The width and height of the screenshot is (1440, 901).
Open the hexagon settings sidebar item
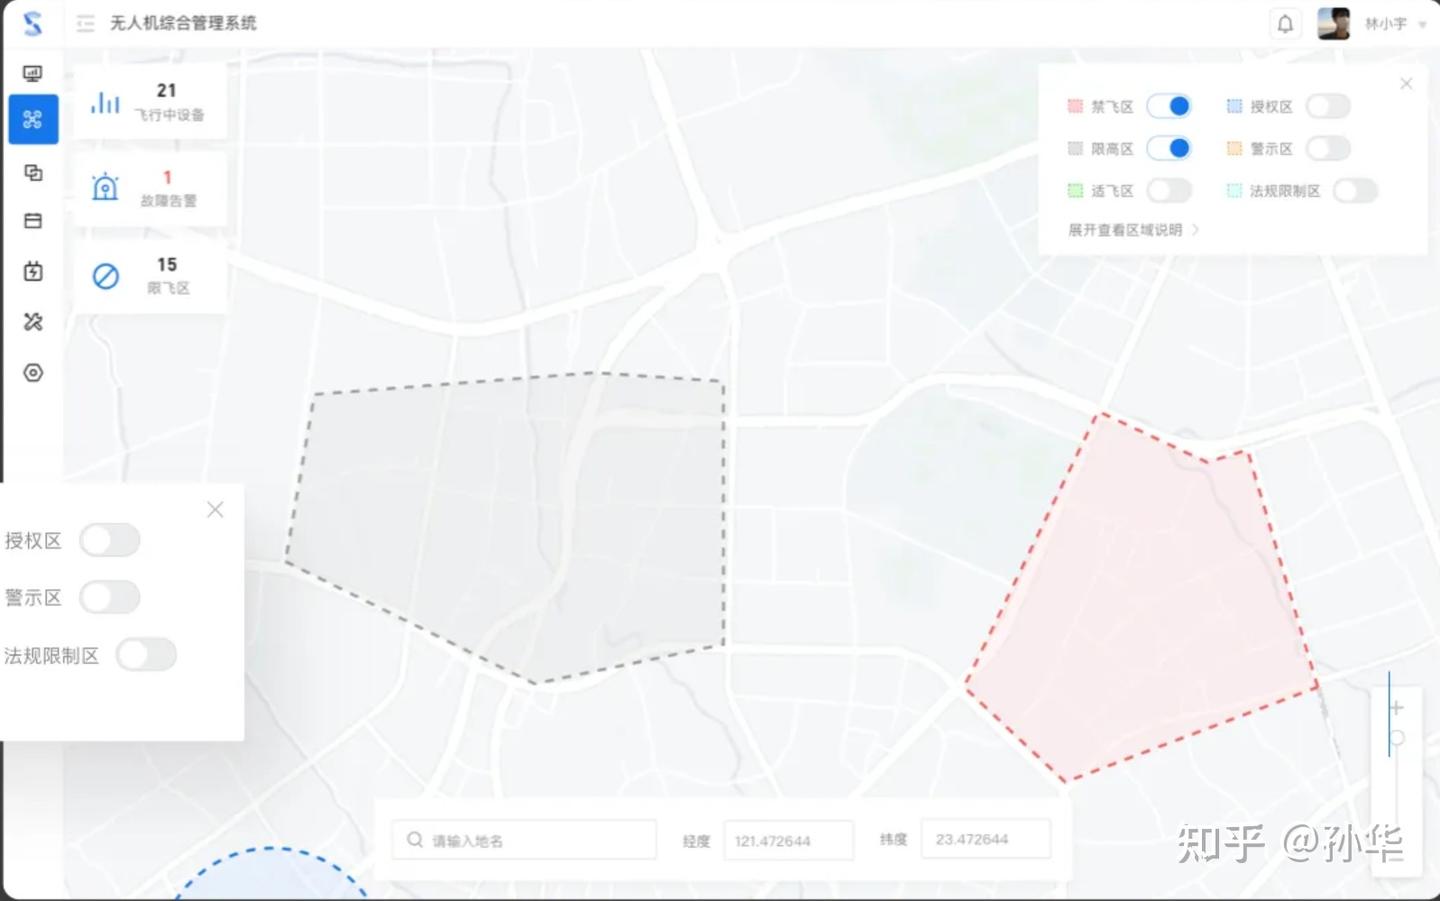pyautogui.click(x=33, y=373)
